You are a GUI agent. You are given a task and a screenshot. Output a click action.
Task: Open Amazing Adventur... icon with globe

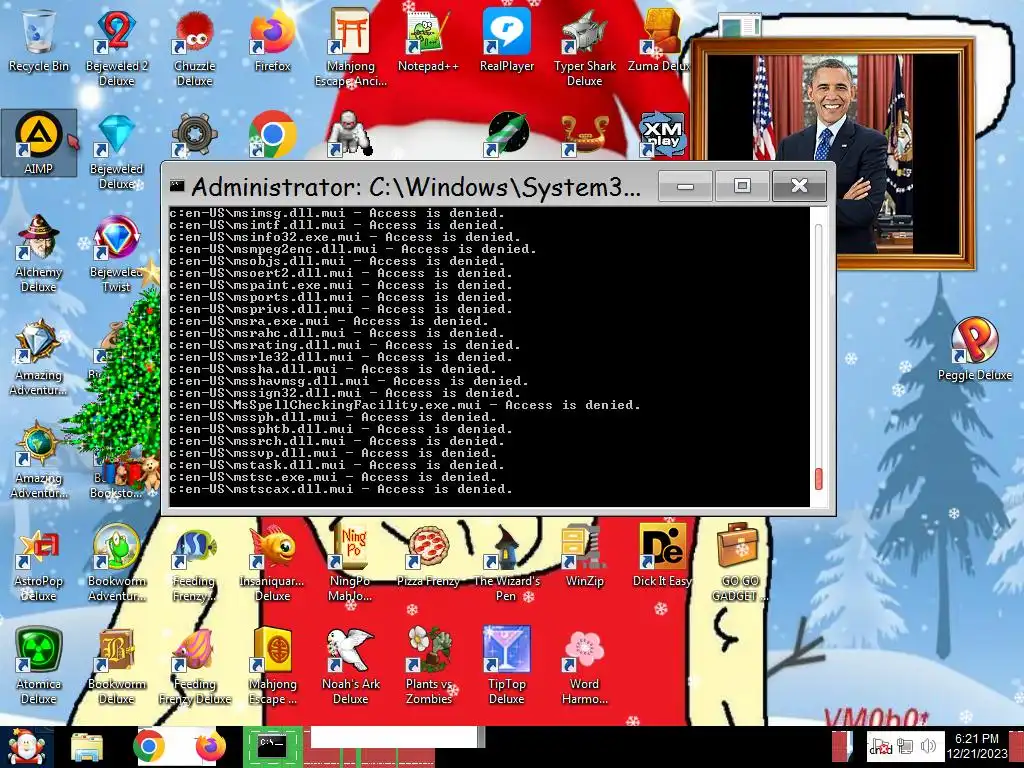[39, 460]
